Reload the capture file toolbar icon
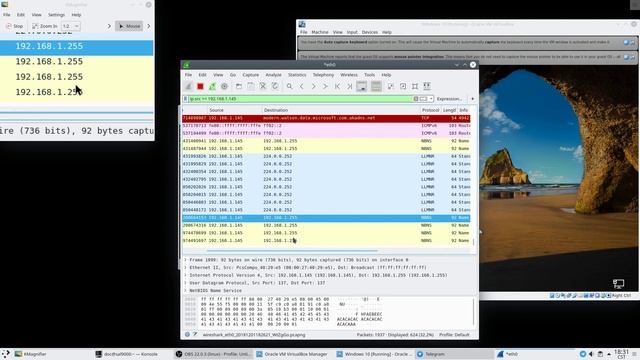Viewport: 640px width, 360px height. point(275,86)
